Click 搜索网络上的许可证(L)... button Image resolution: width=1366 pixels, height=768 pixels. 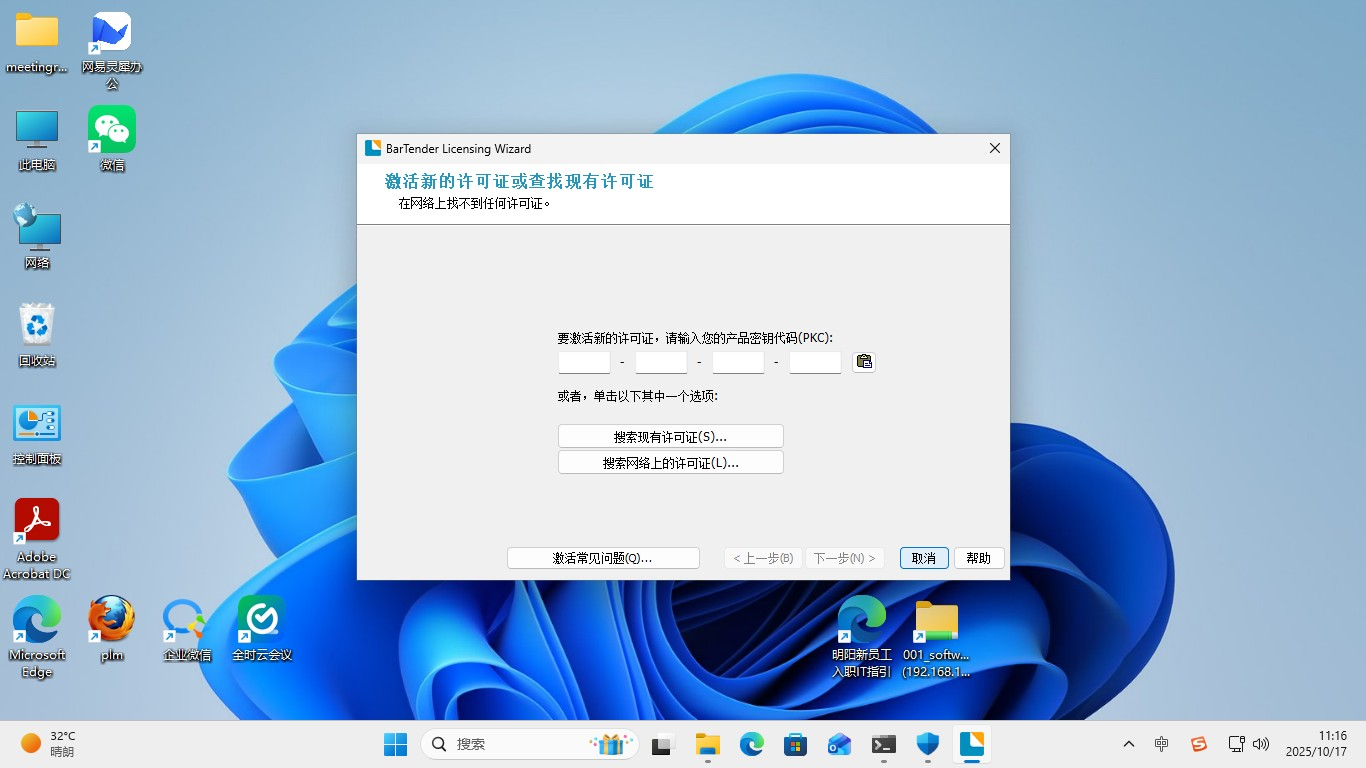pos(670,463)
